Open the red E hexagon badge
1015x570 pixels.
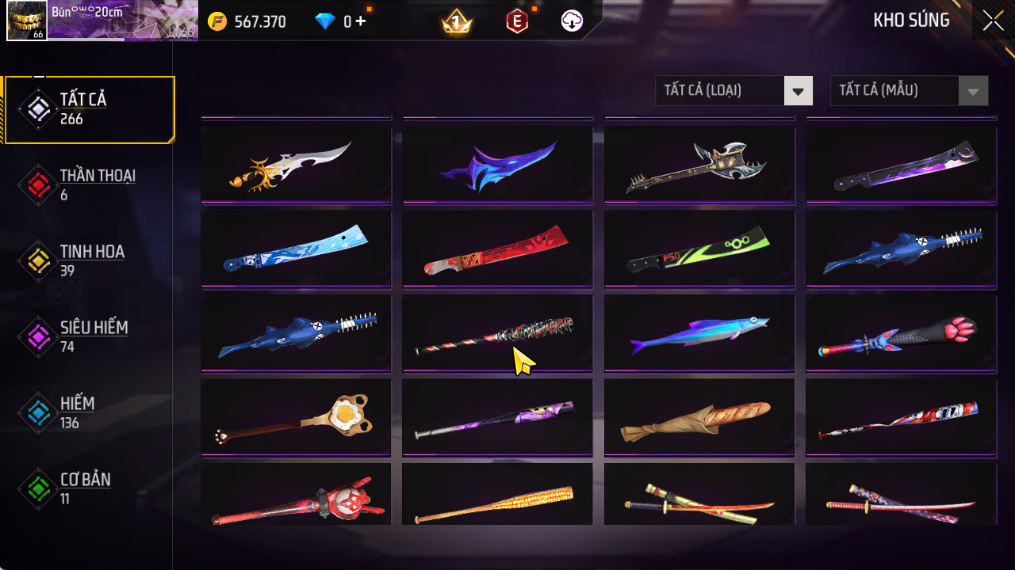click(517, 21)
